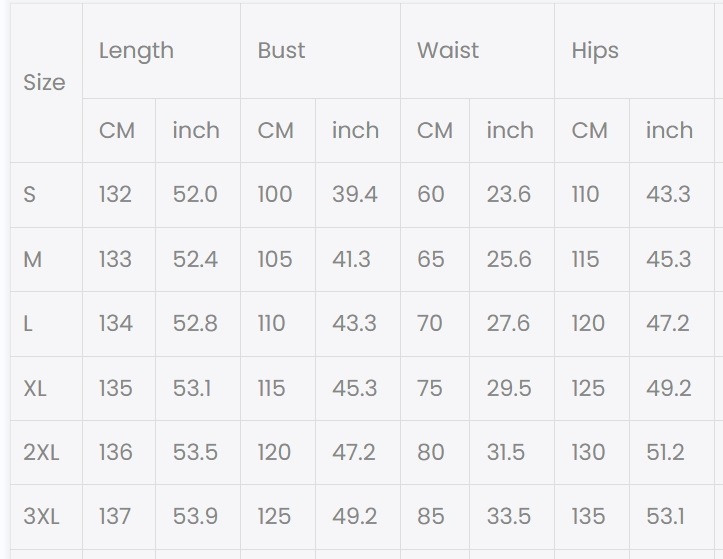
Task: Select the 85 waist CM cell
Action: pyautogui.click(x=431, y=517)
